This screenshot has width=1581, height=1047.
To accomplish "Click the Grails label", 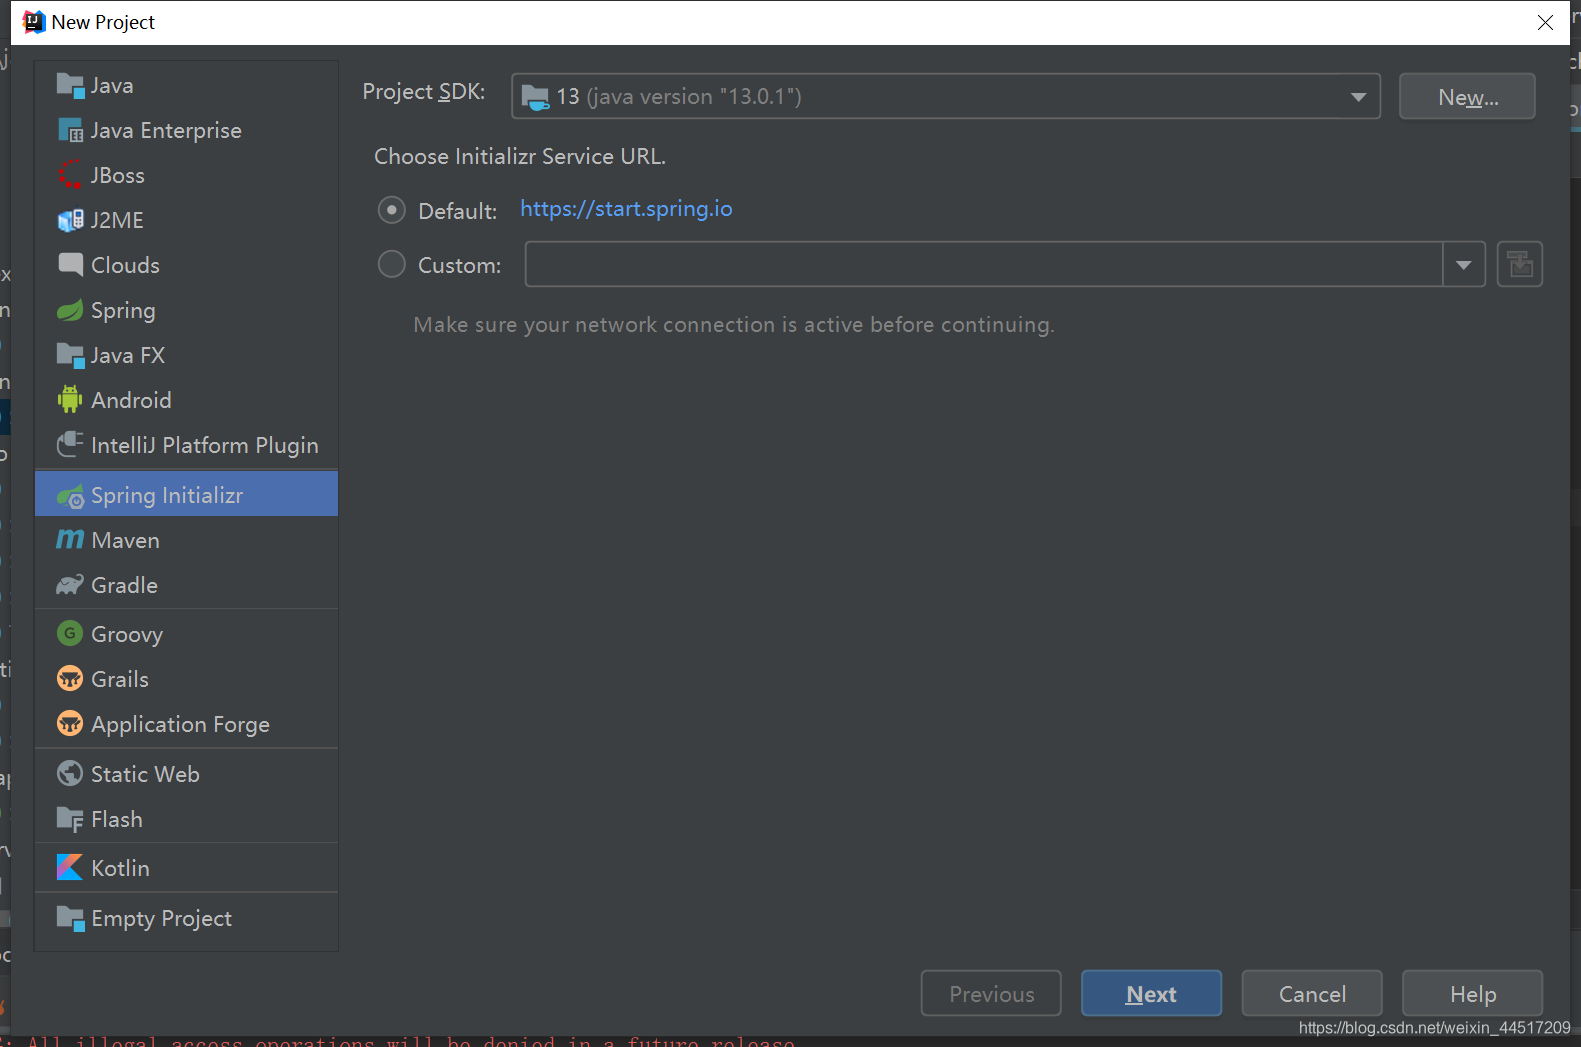I will [x=120, y=679].
